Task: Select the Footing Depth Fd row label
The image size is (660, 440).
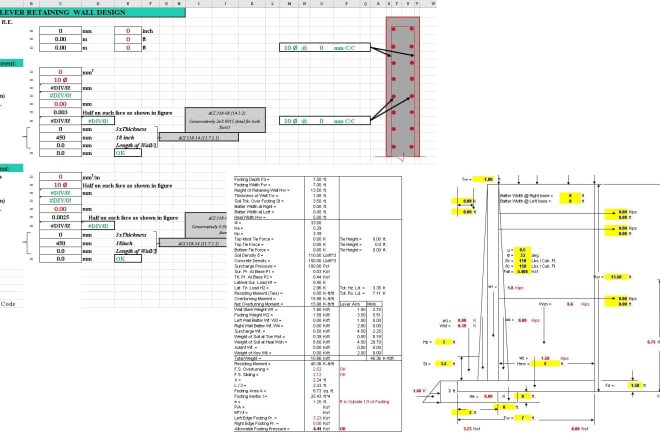Action: 252,179
